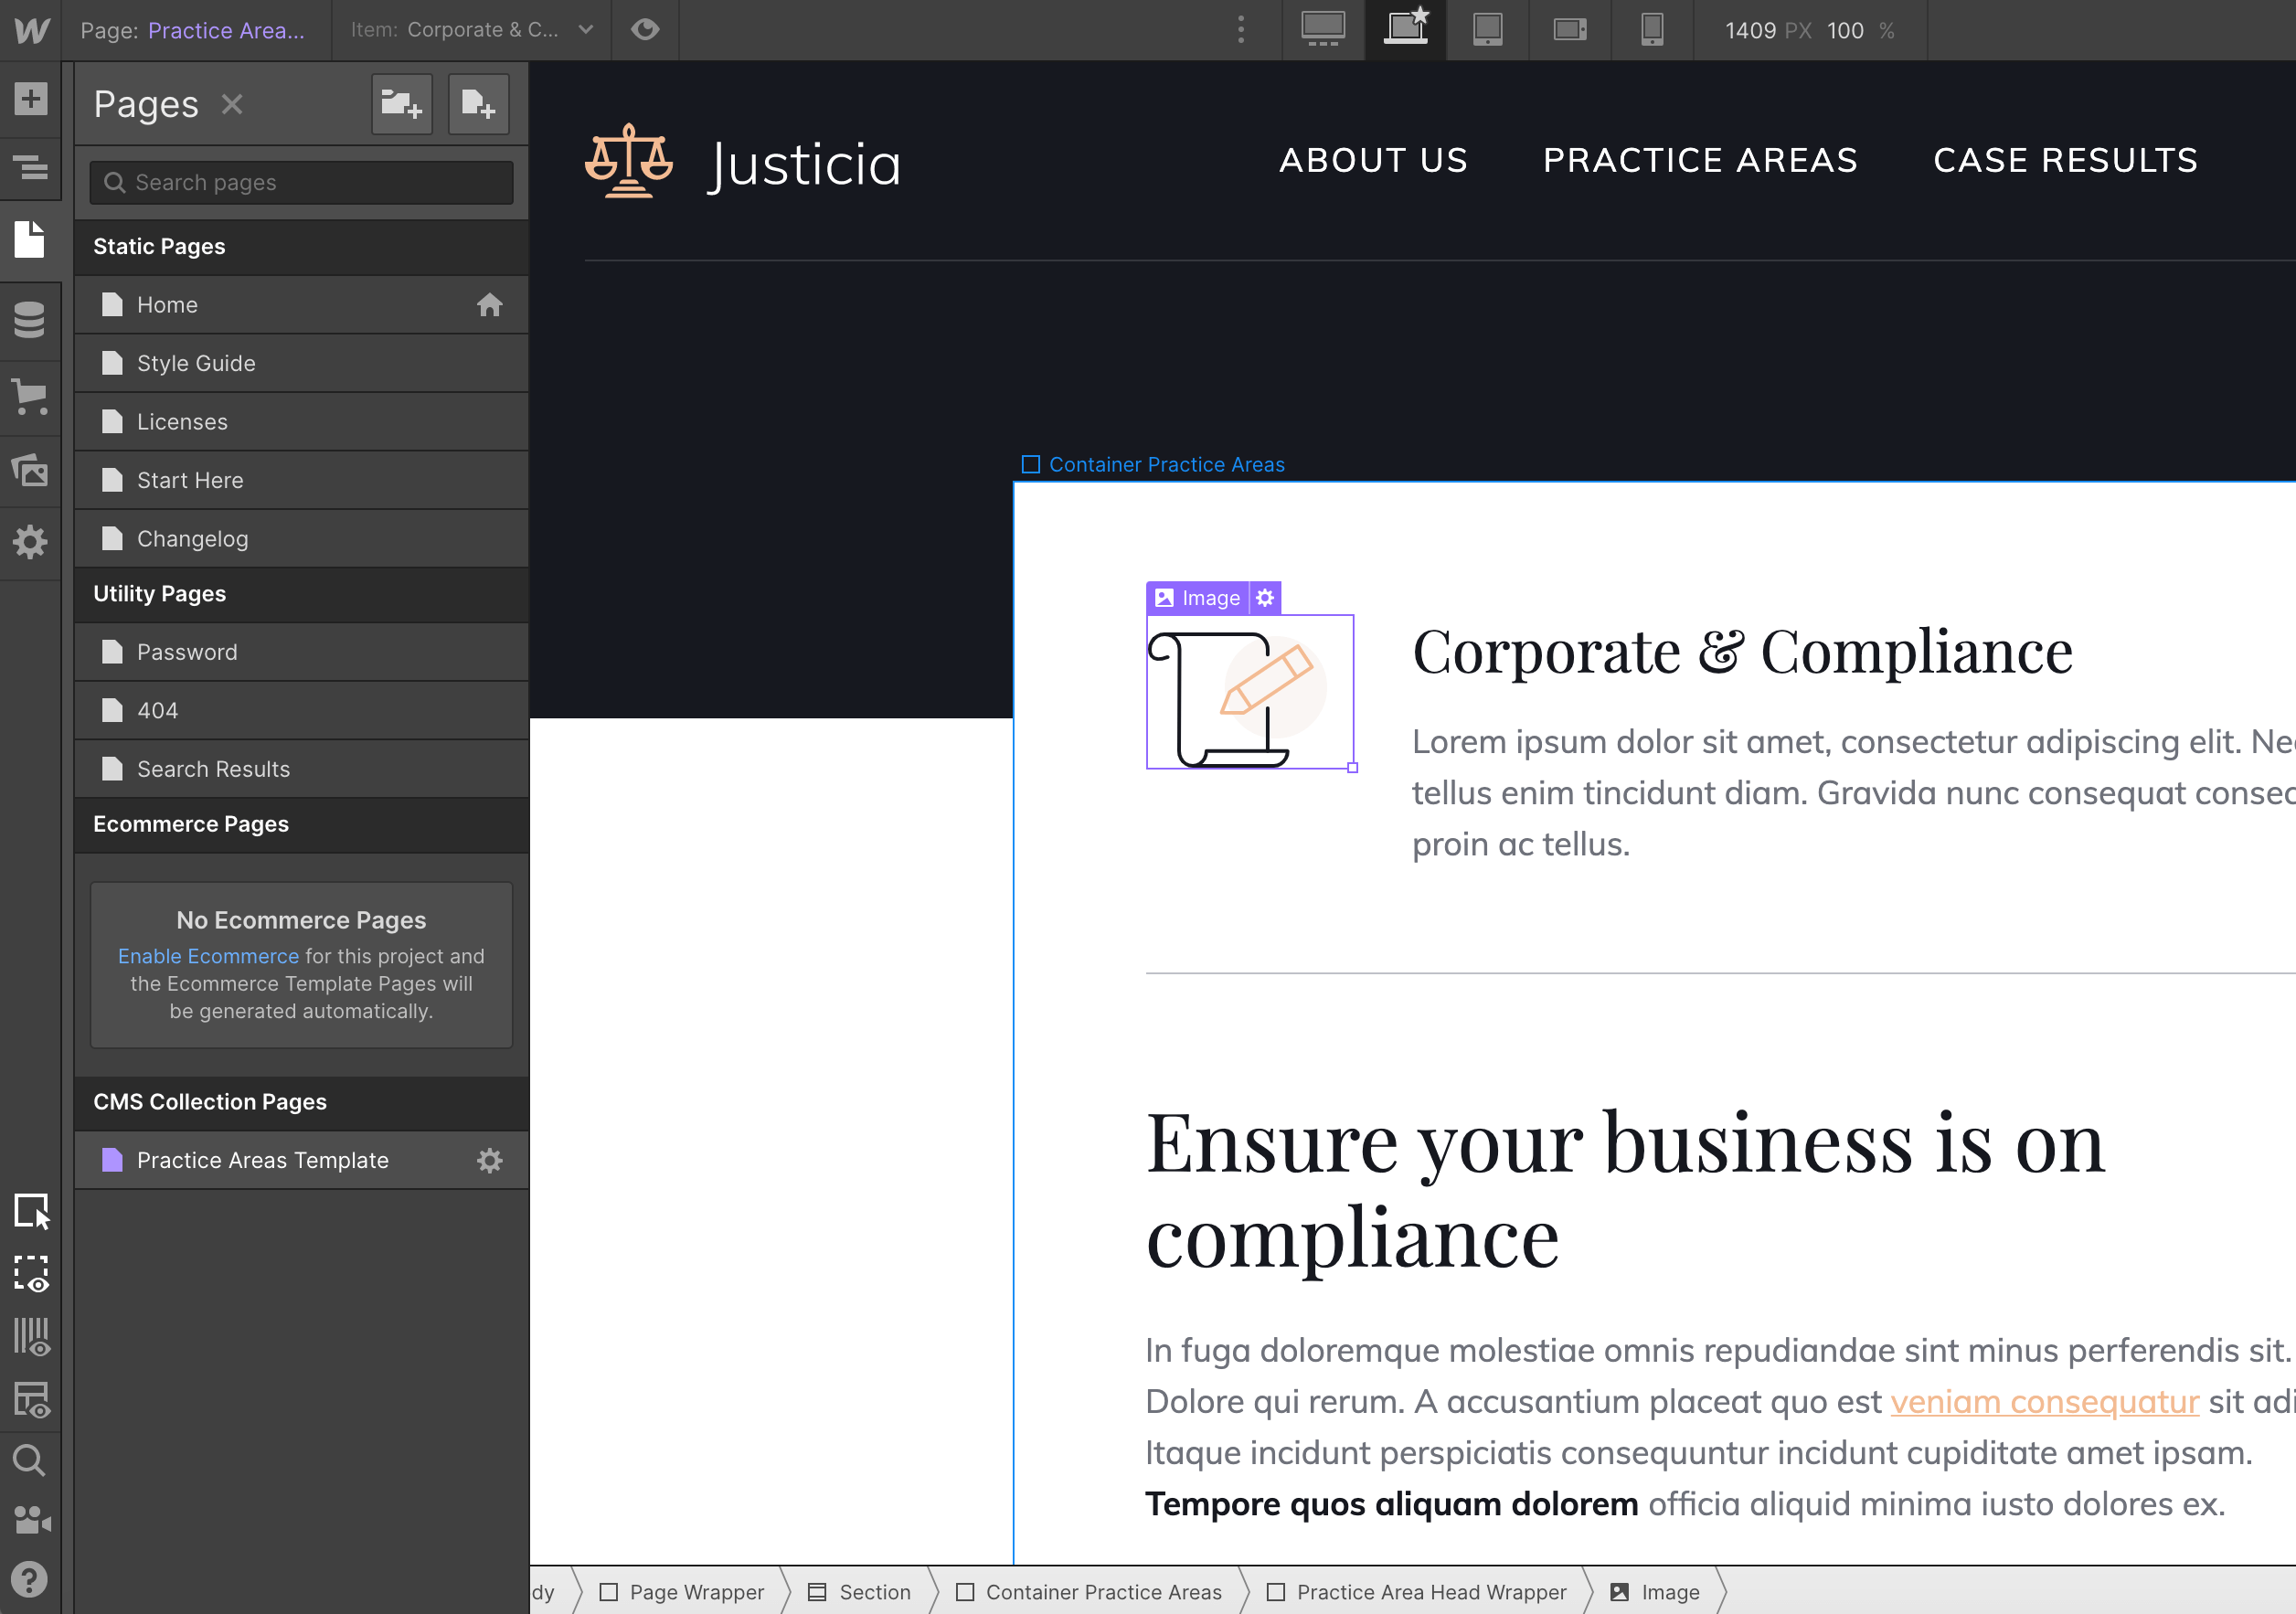Toggle preview mode with the eye icon
The height and width of the screenshot is (1614, 2296).
644,30
